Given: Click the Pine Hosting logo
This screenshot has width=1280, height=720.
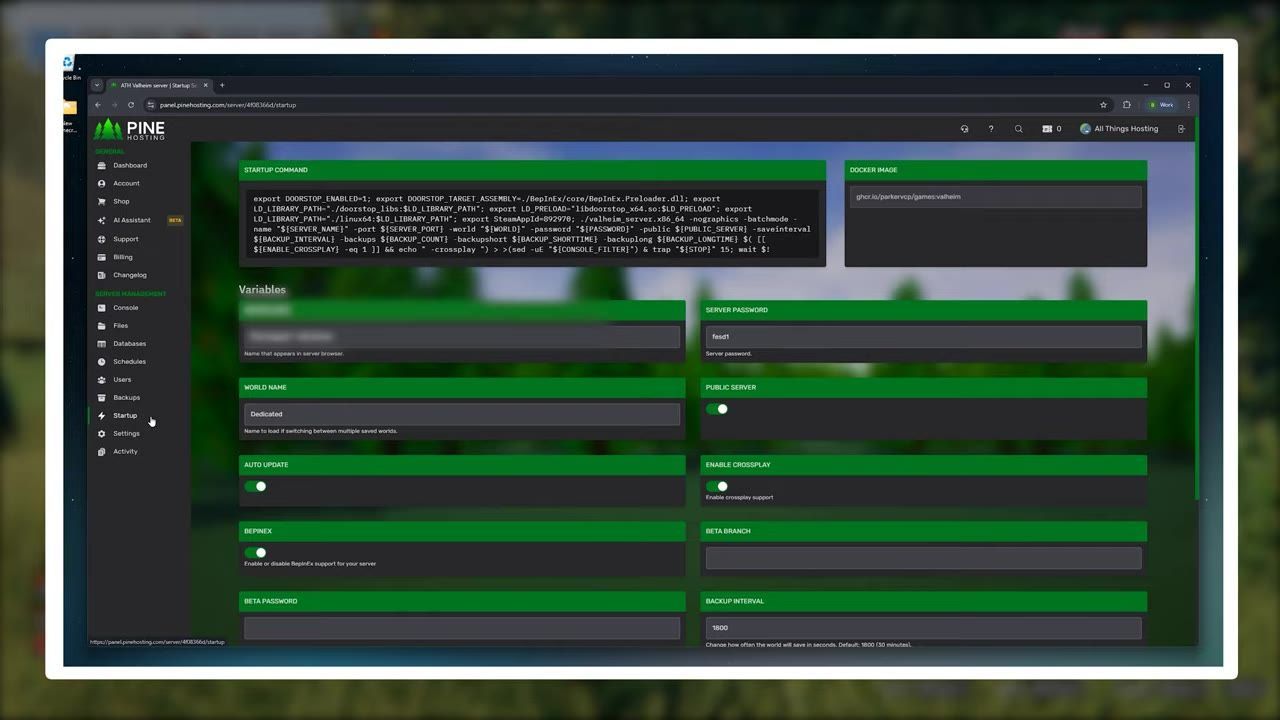Looking at the screenshot, I should click(x=129, y=129).
